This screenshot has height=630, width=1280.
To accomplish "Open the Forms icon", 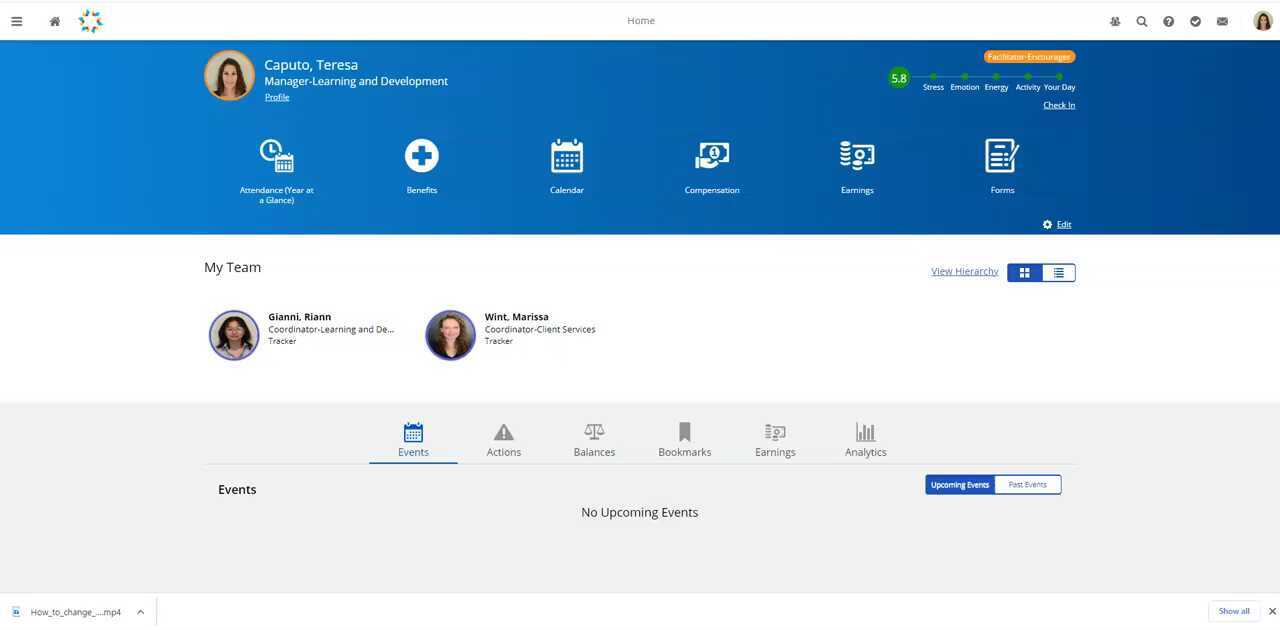I will tap(1002, 156).
